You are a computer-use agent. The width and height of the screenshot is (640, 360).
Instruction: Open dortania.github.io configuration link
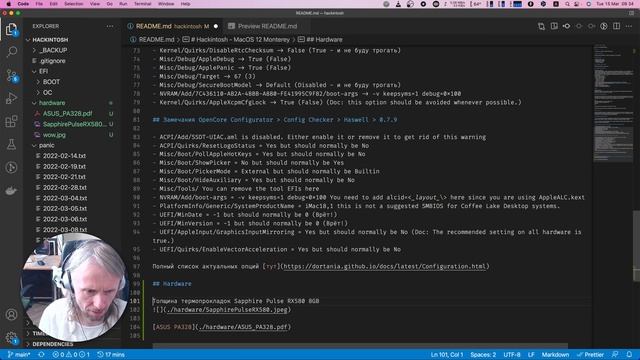coord(384,267)
